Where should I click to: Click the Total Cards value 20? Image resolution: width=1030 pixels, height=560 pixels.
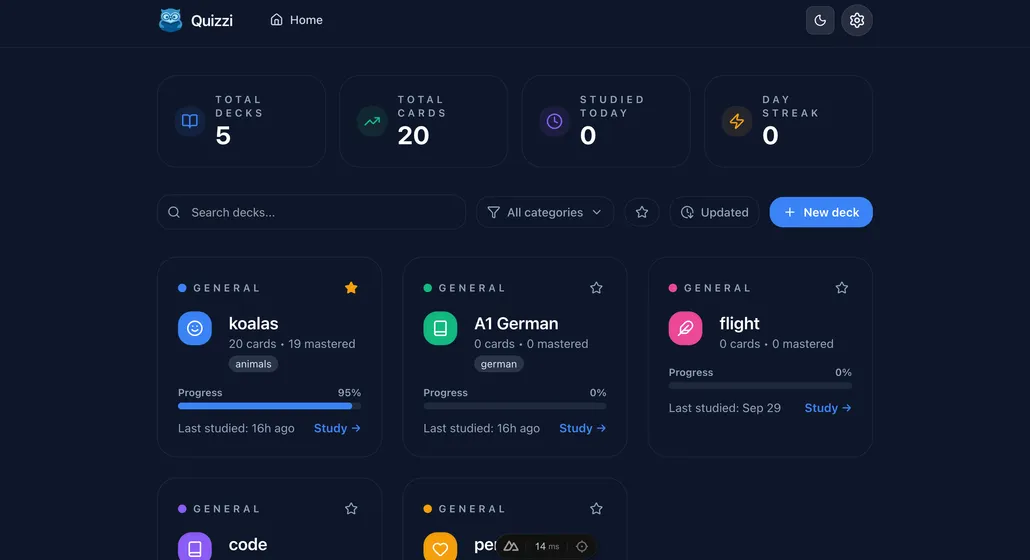click(413, 135)
